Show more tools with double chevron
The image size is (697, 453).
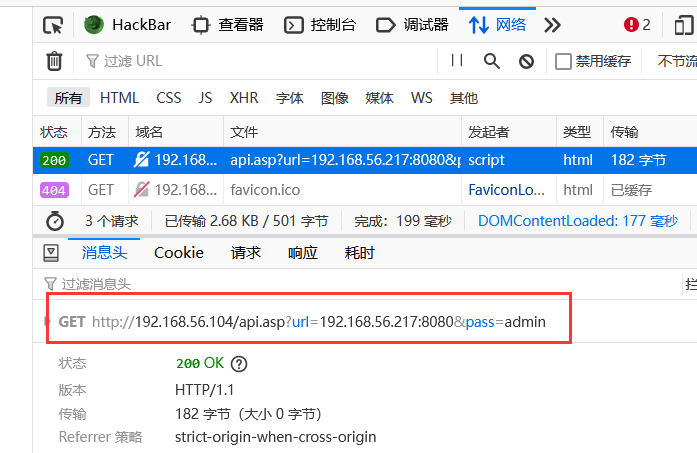pyautogui.click(x=552, y=25)
